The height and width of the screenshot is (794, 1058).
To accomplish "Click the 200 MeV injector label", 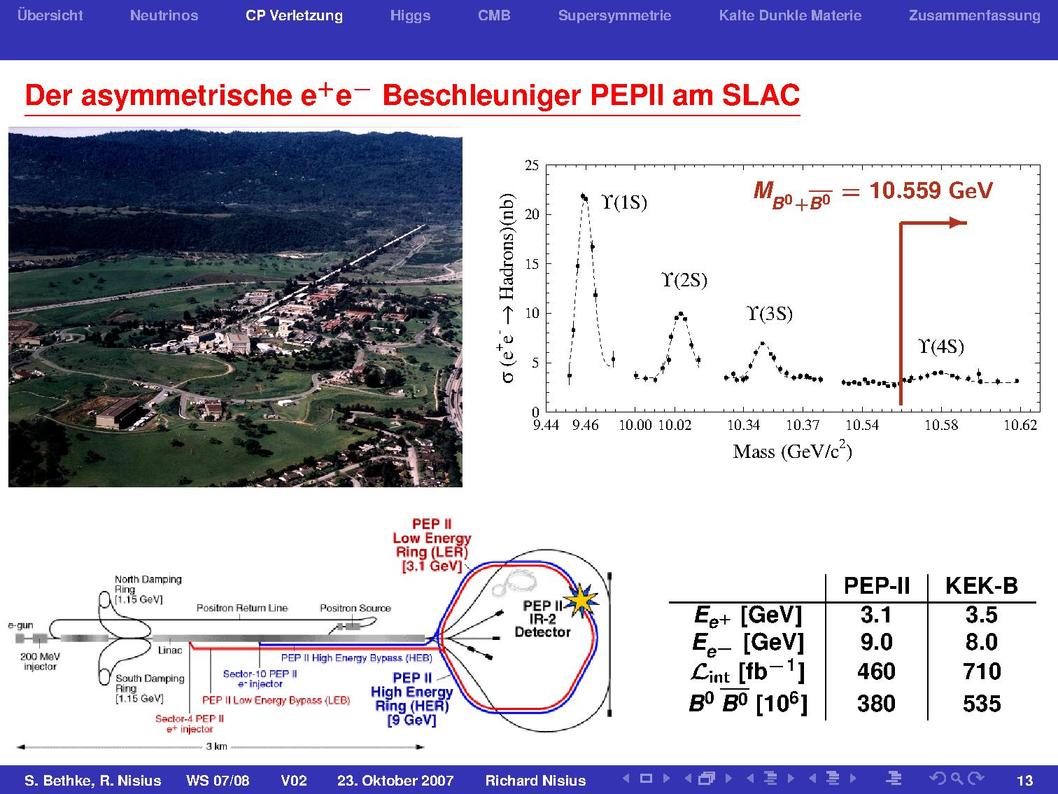I will [40, 661].
